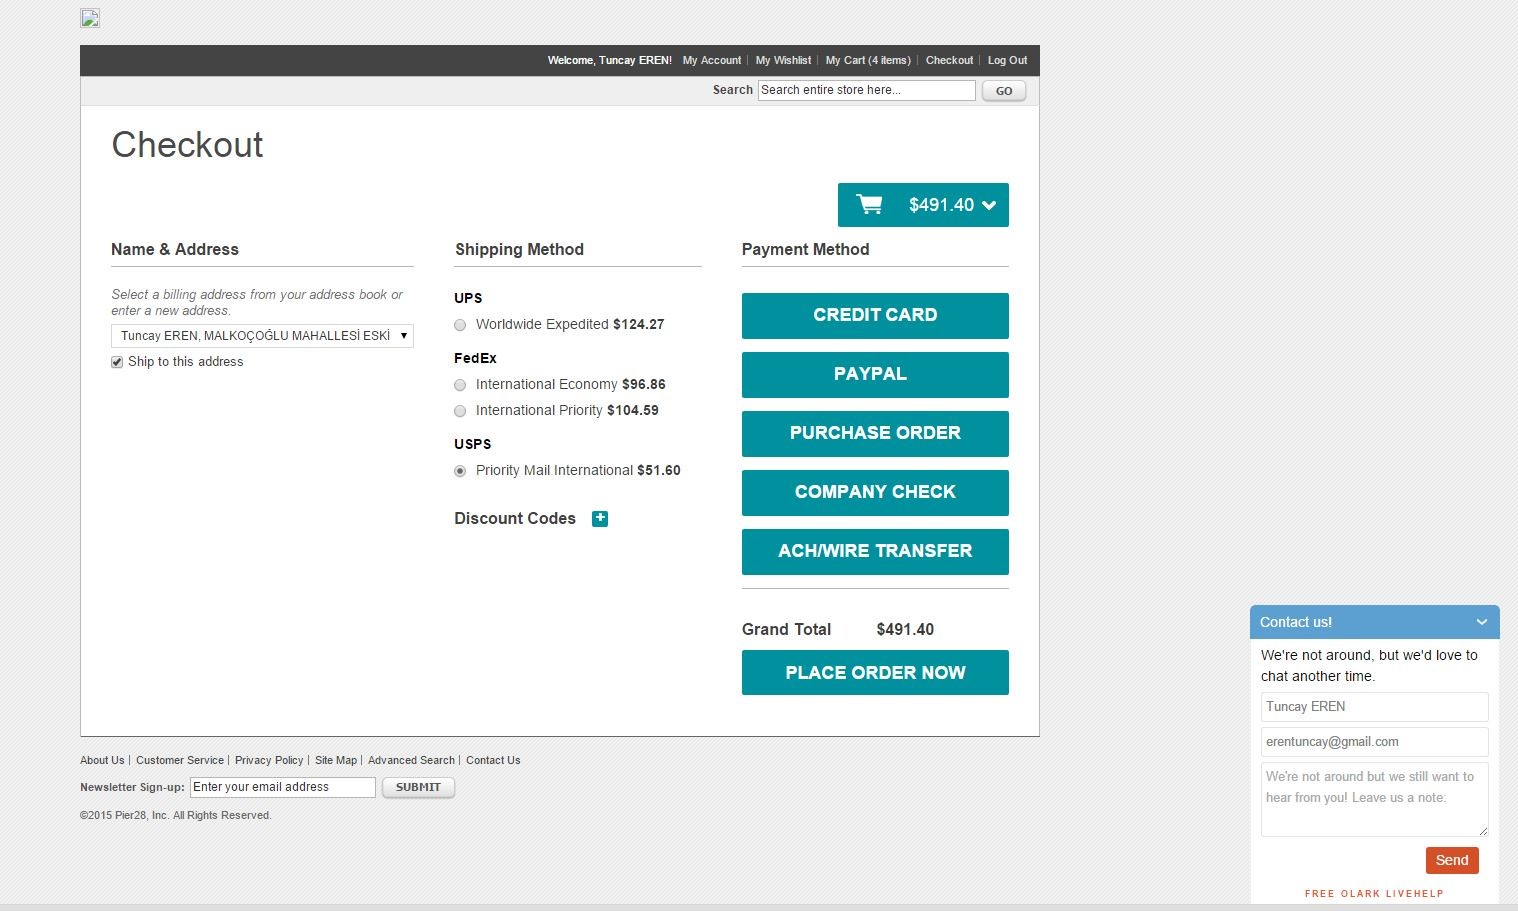Click Log Out in the top bar
This screenshot has width=1518, height=911.
1007,60
